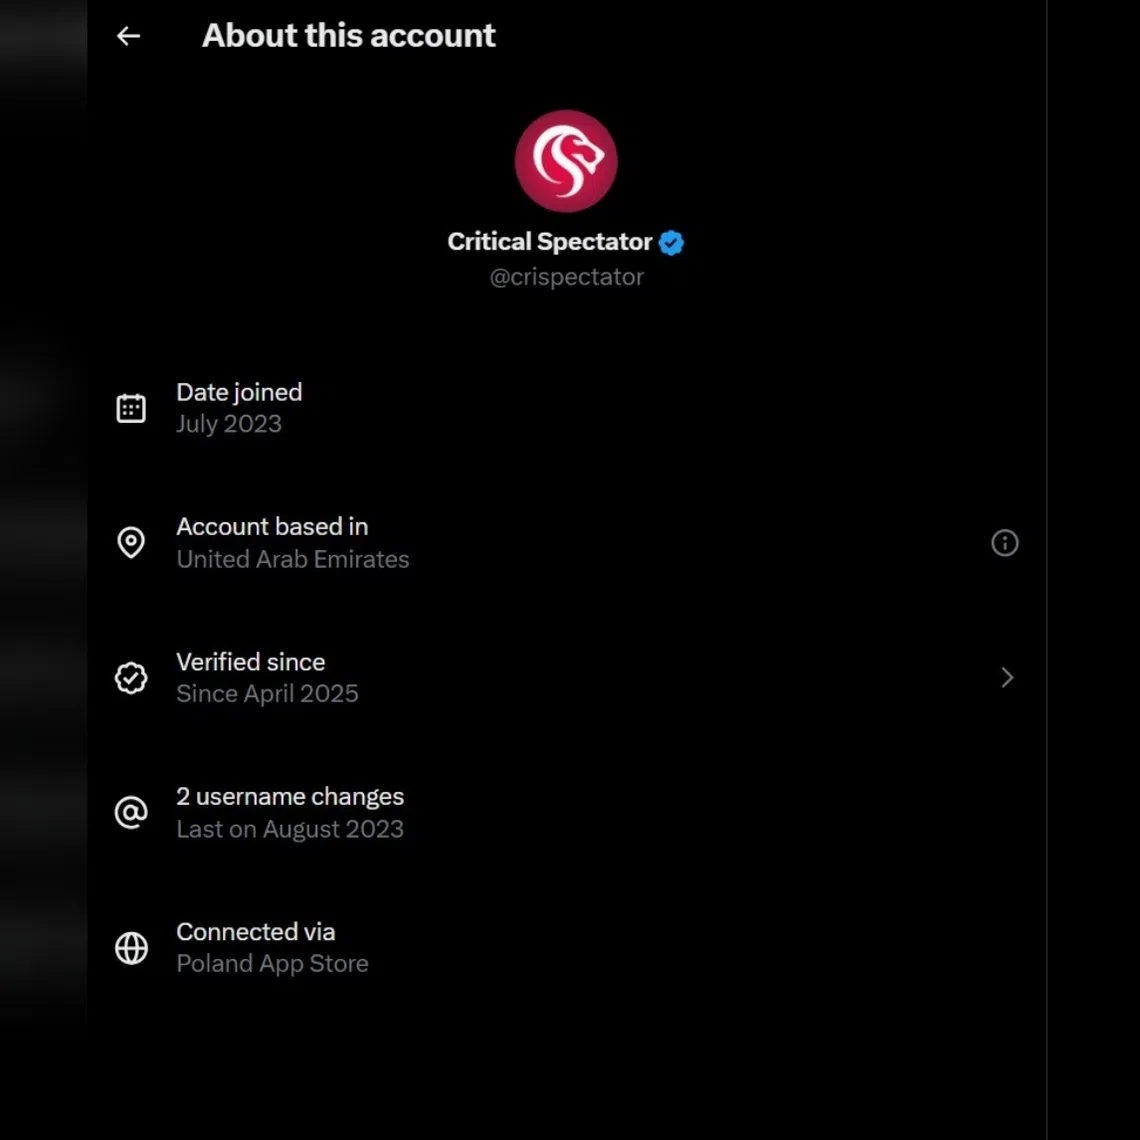1140x1140 pixels.
Task: Select the @ symbol icon for username changes
Action: [x=131, y=812]
